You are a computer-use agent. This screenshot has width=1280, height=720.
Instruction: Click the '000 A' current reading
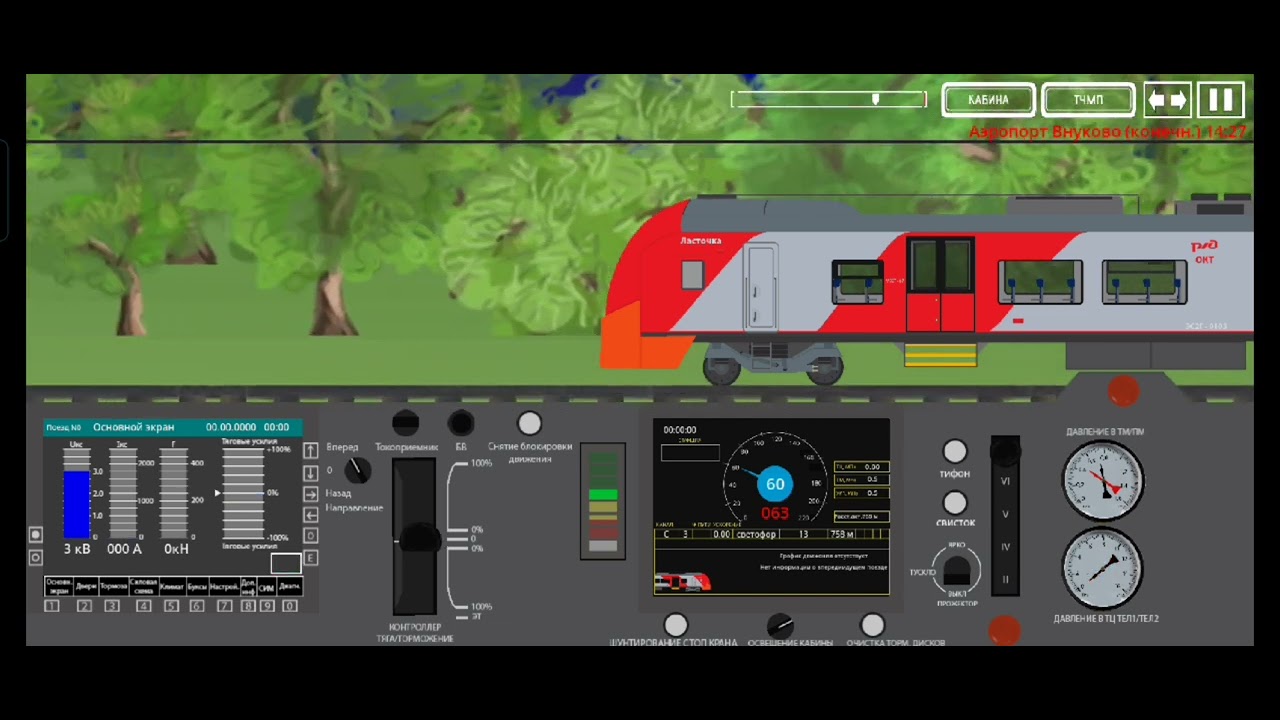coord(124,549)
